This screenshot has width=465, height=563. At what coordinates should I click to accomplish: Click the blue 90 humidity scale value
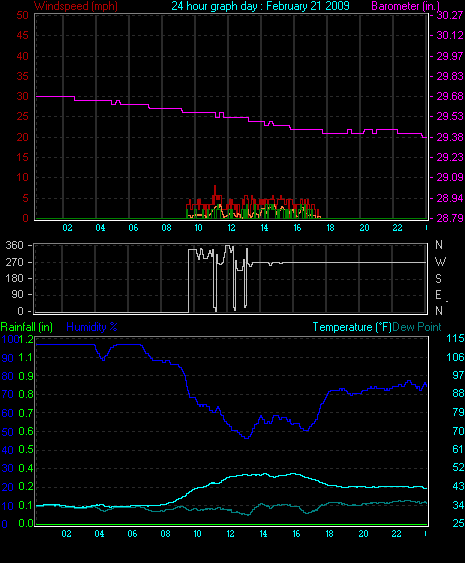point(7,358)
